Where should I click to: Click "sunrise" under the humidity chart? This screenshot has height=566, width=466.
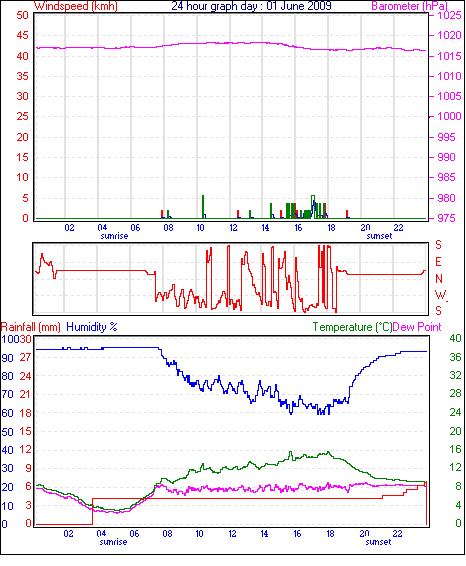[113, 542]
